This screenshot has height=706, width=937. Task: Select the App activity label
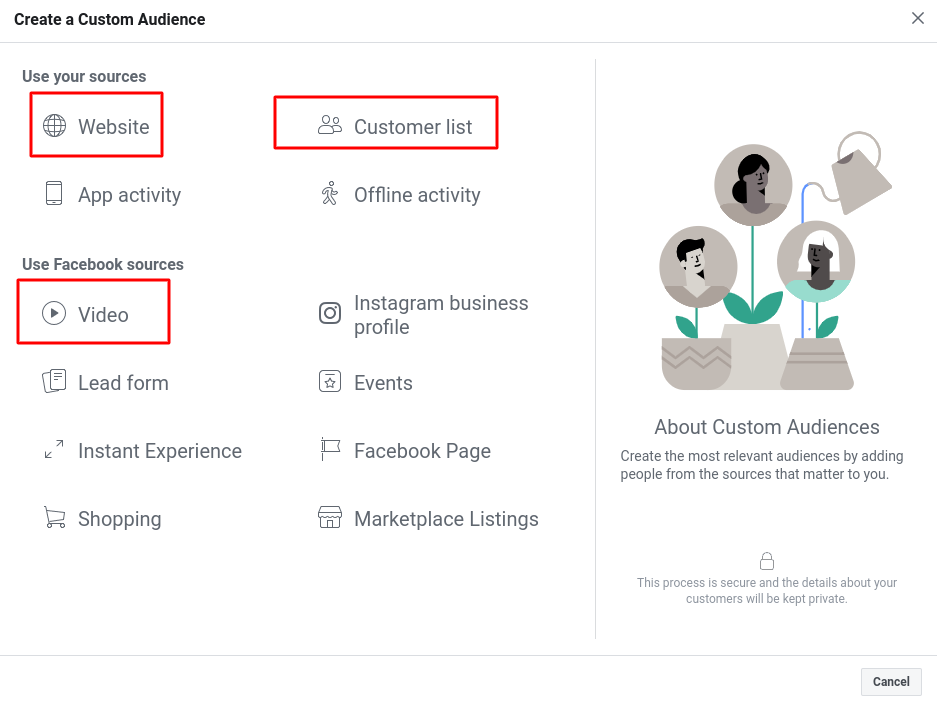pos(129,195)
